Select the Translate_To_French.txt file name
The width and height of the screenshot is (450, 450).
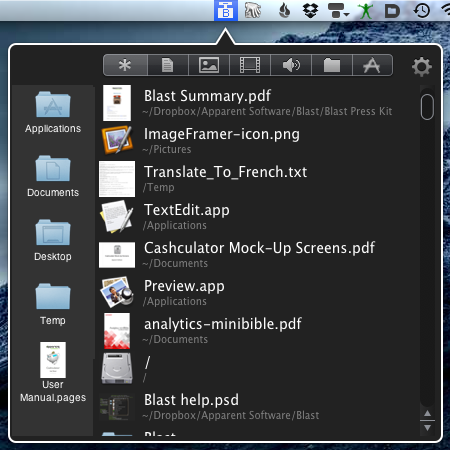[225, 172]
